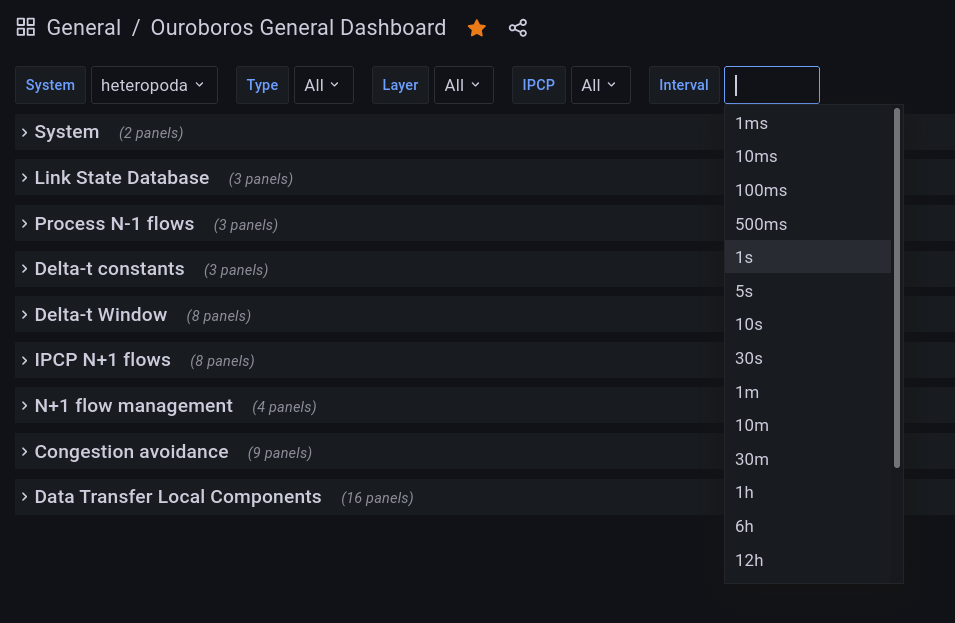Pick the 30m interval option
955x623 pixels.
point(752,459)
